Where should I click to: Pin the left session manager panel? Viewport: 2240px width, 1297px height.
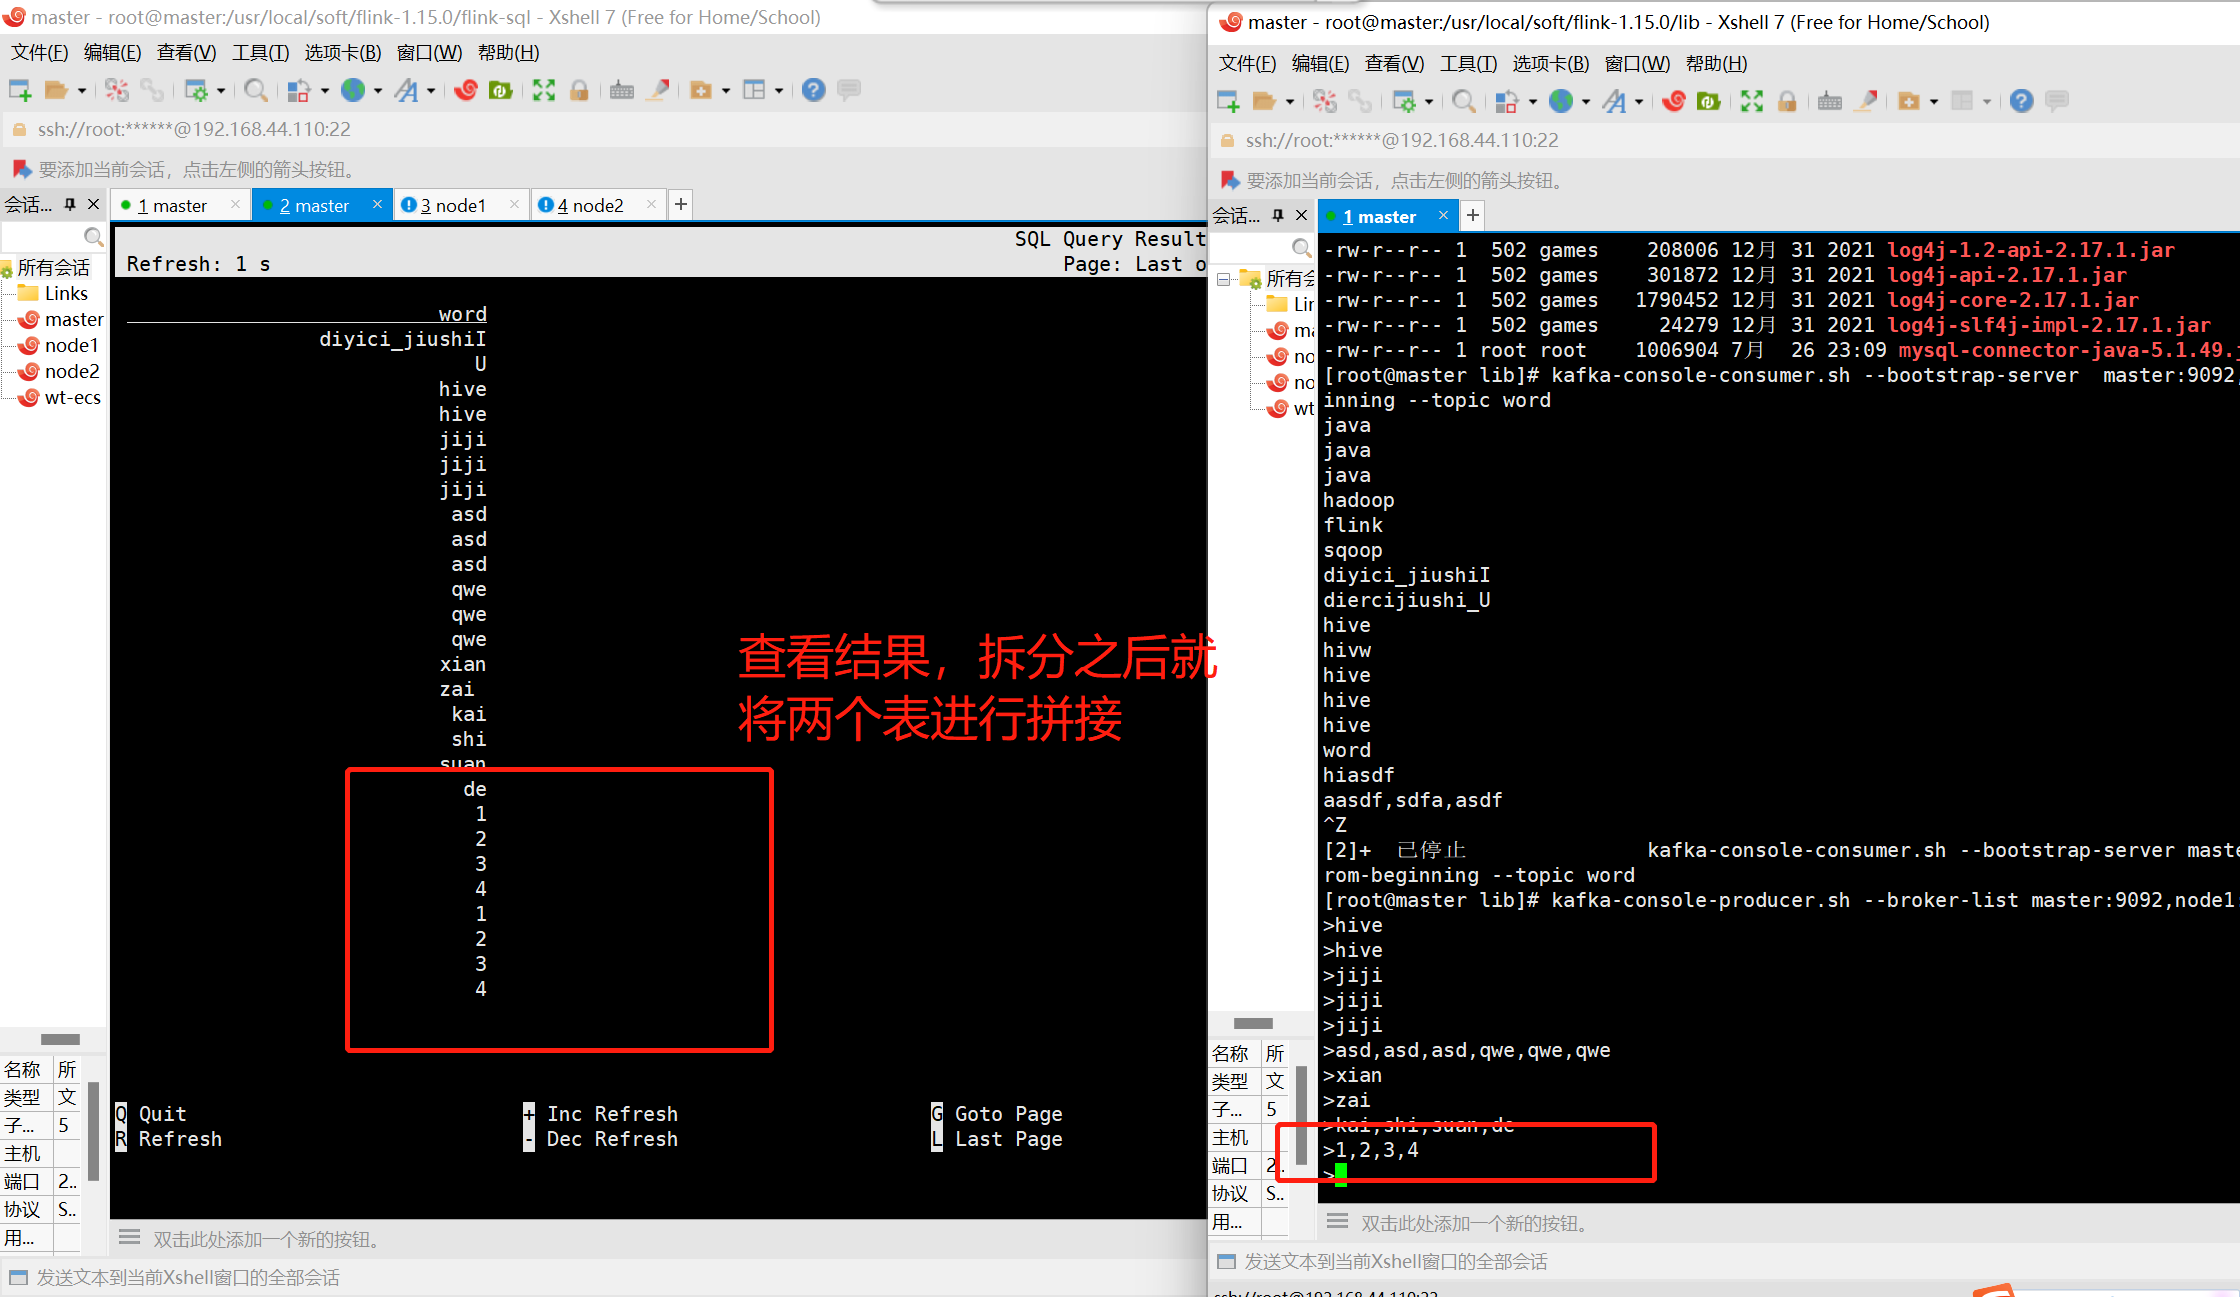(x=70, y=205)
